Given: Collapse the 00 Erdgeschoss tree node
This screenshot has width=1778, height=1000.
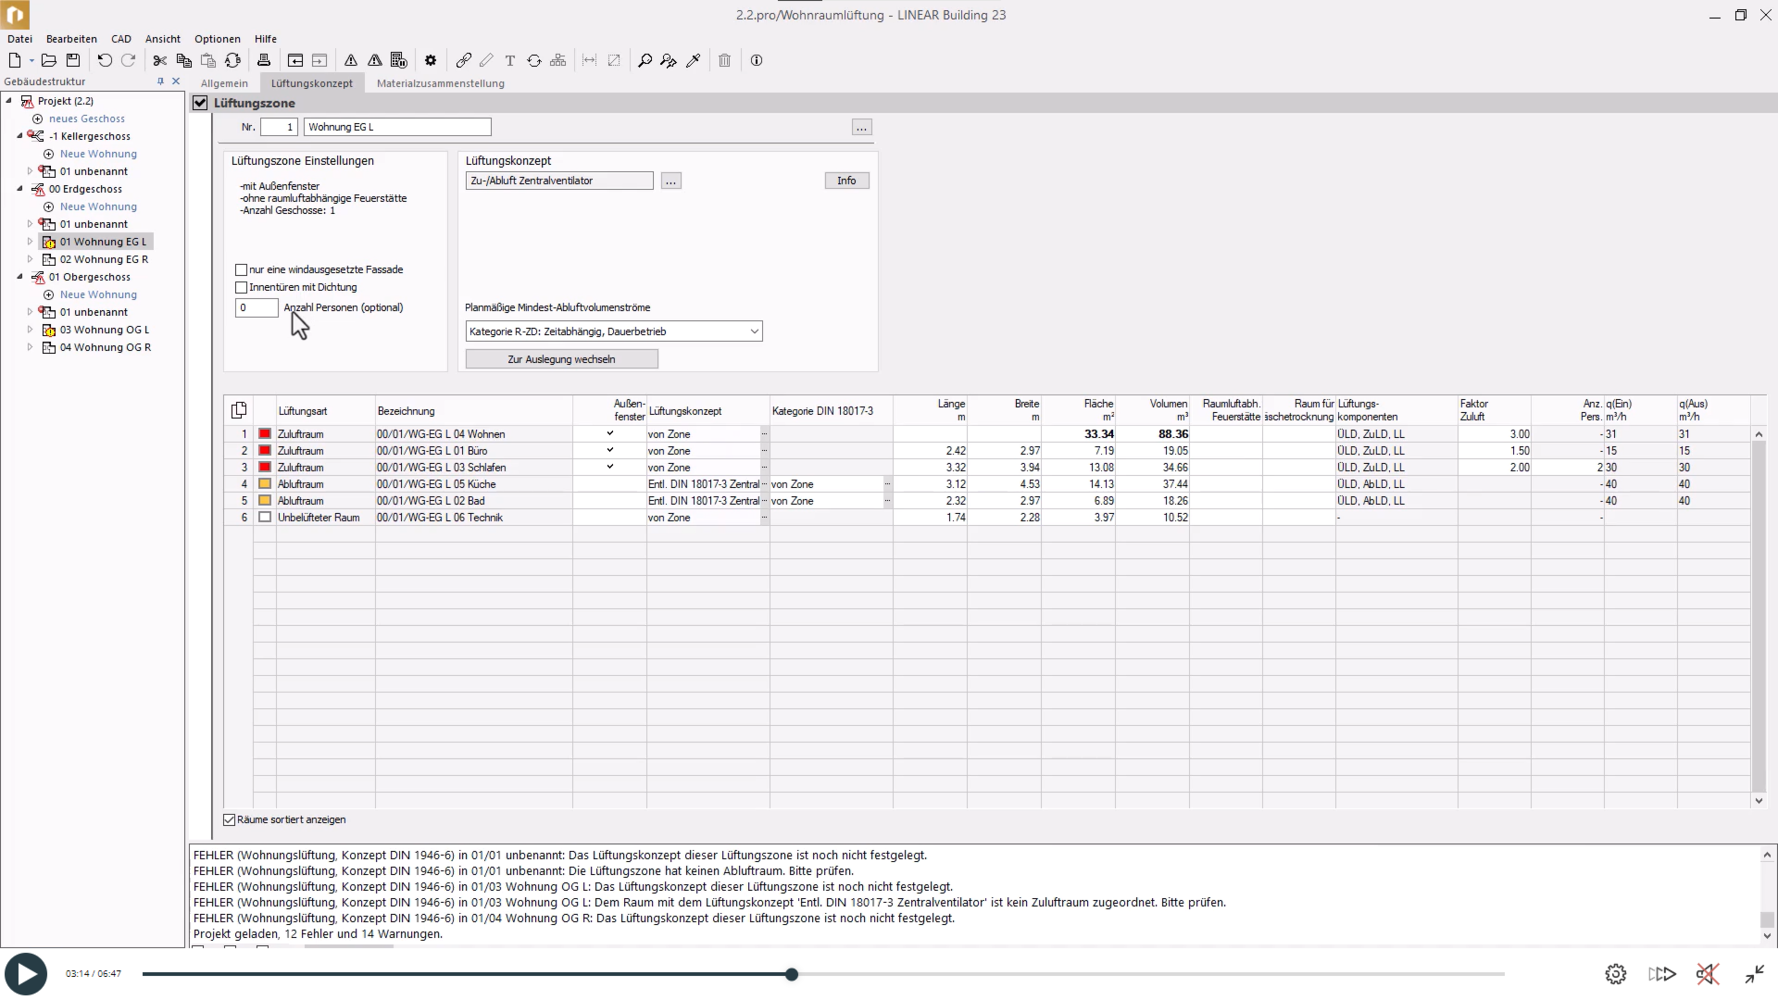Looking at the screenshot, I should (20, 189).
